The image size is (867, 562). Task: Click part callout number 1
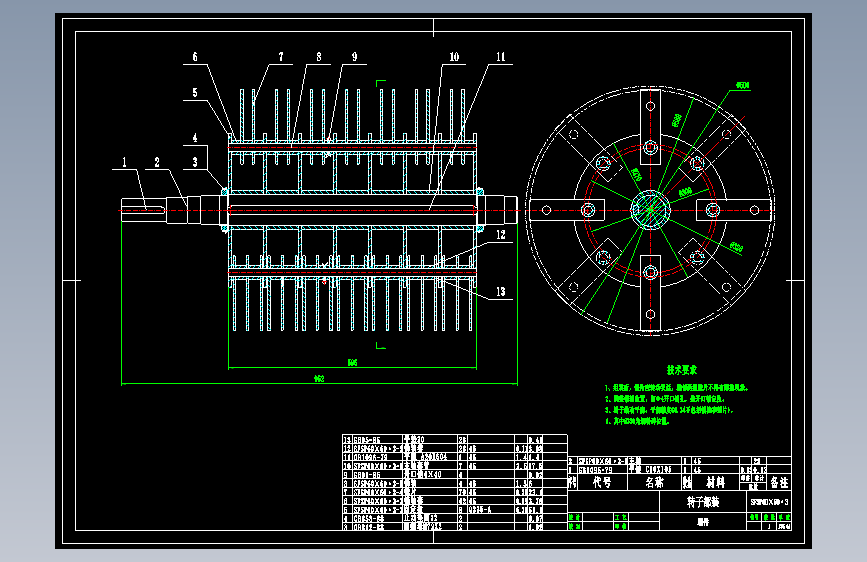pos(124,162)
